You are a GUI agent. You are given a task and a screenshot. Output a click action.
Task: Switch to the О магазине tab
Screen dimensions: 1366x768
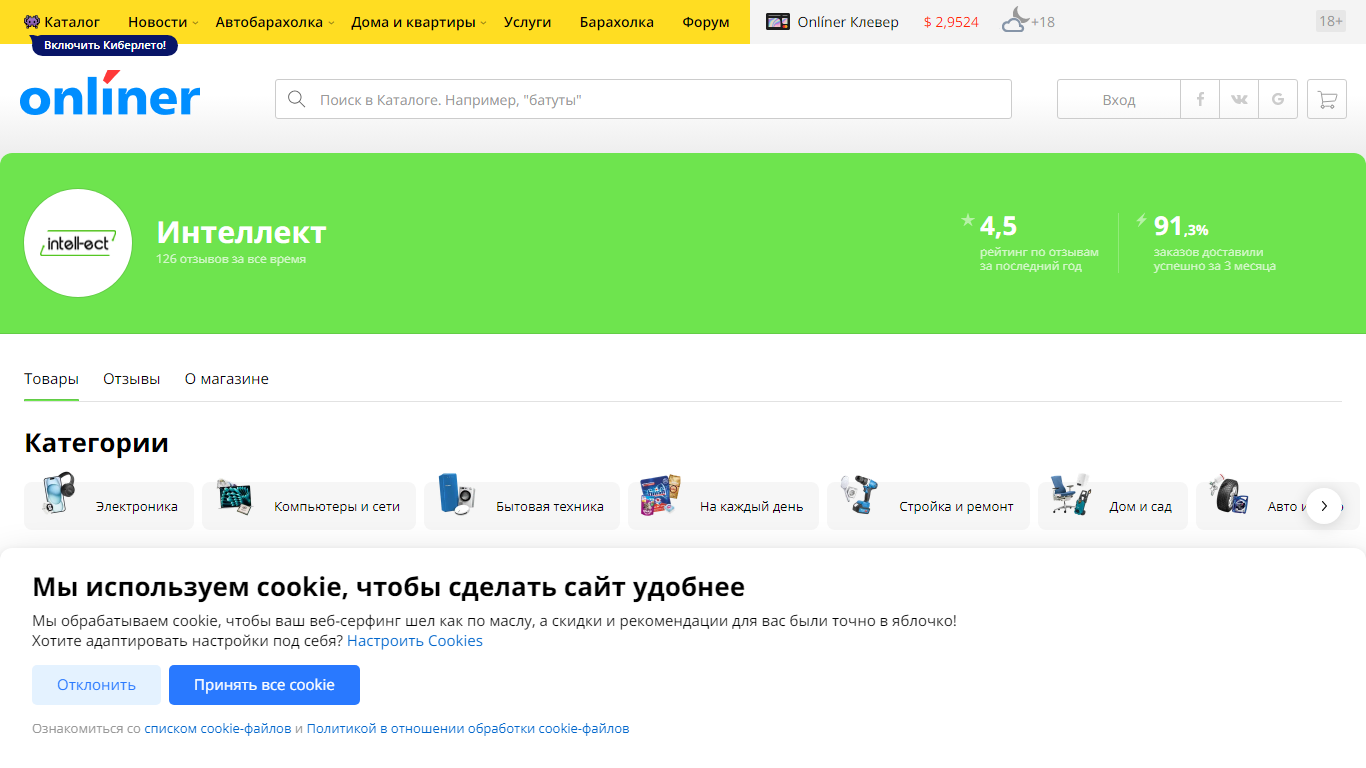coord(227,379)
